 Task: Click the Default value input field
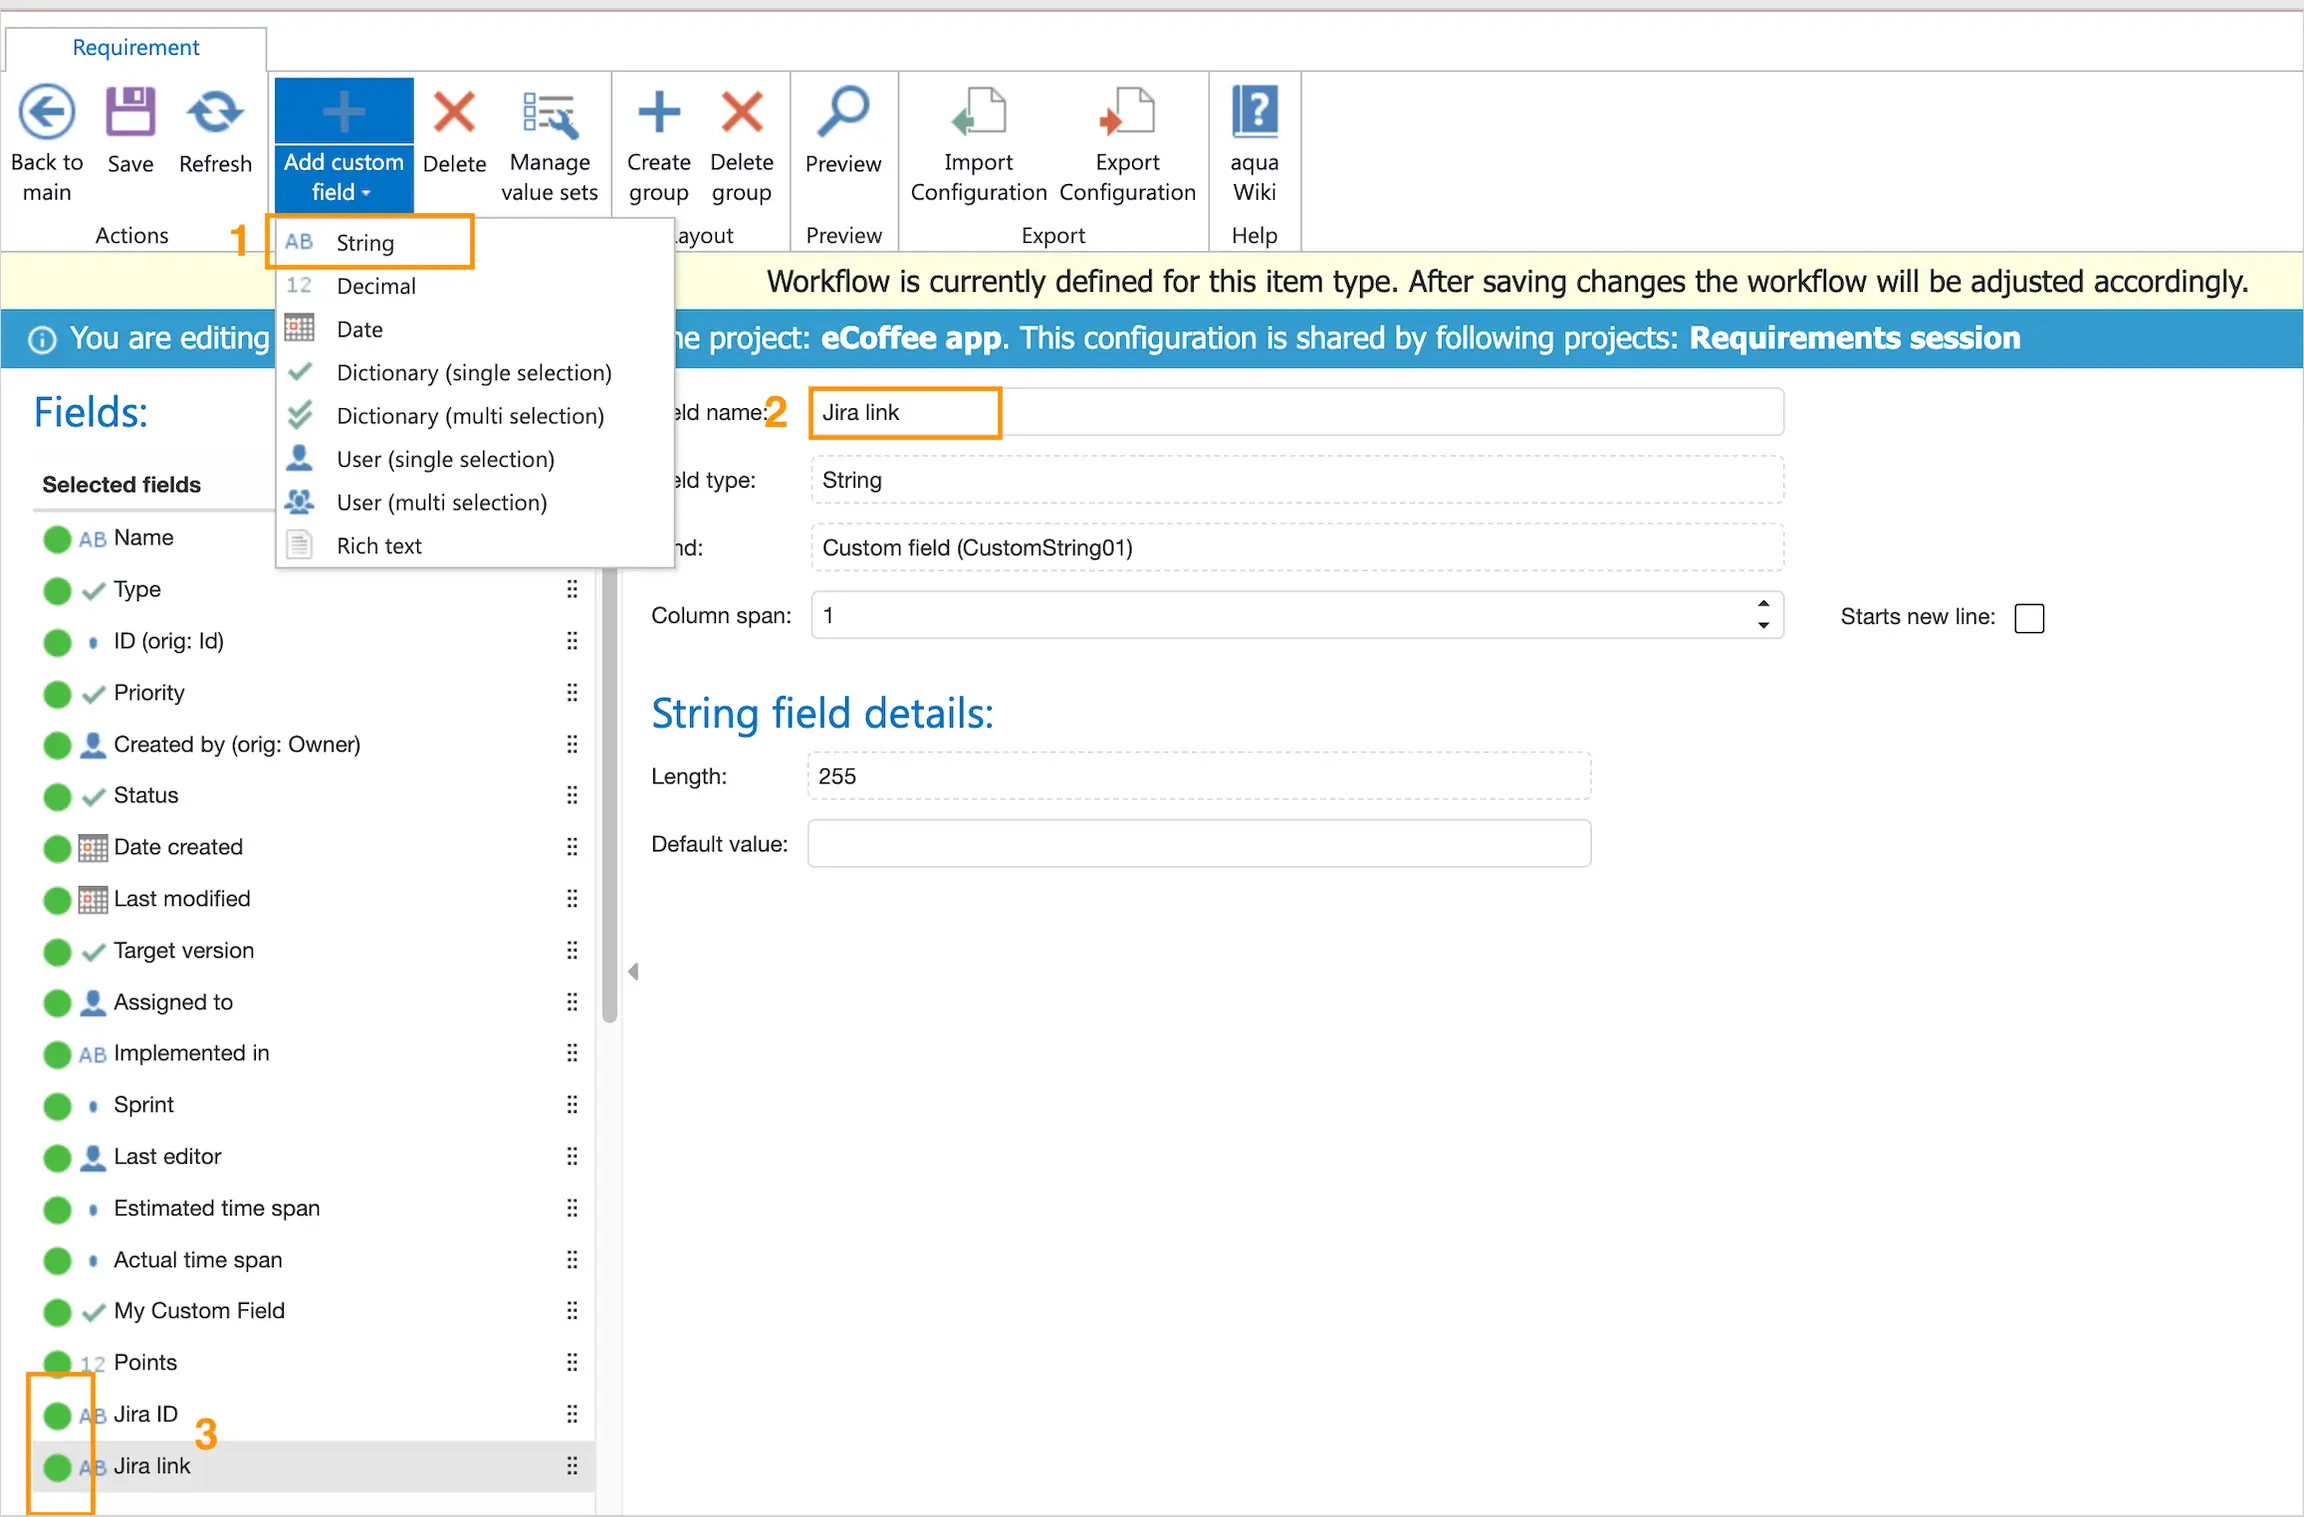click(1198, 844)
